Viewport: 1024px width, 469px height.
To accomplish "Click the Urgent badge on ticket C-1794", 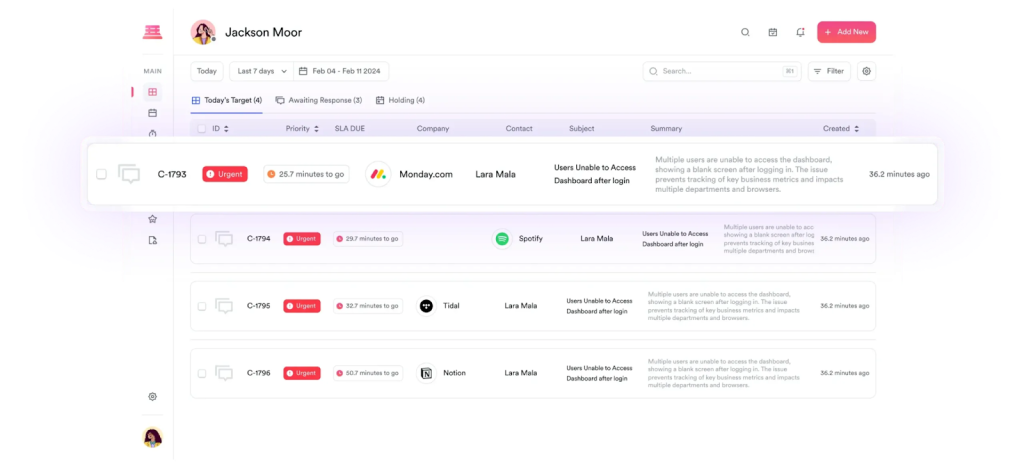I will (x=302, y=239).
